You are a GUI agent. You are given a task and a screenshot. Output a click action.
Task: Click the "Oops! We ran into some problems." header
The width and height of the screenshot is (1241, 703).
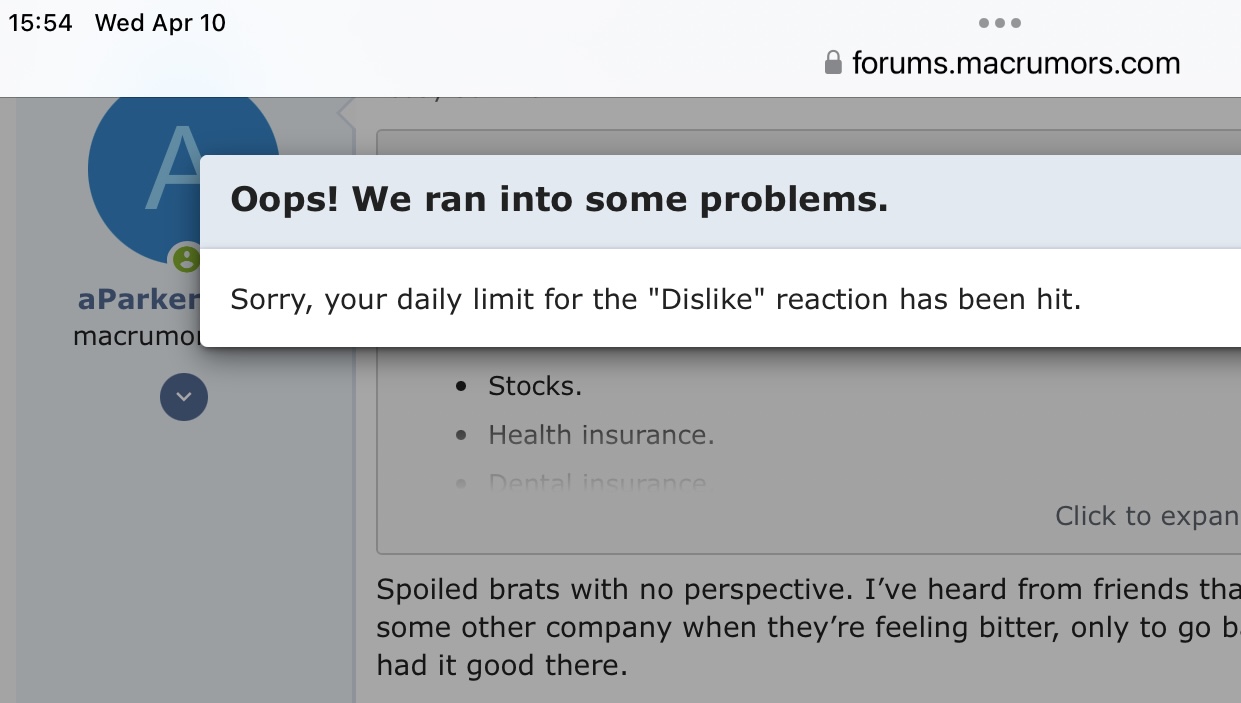(x=559, y=200)
